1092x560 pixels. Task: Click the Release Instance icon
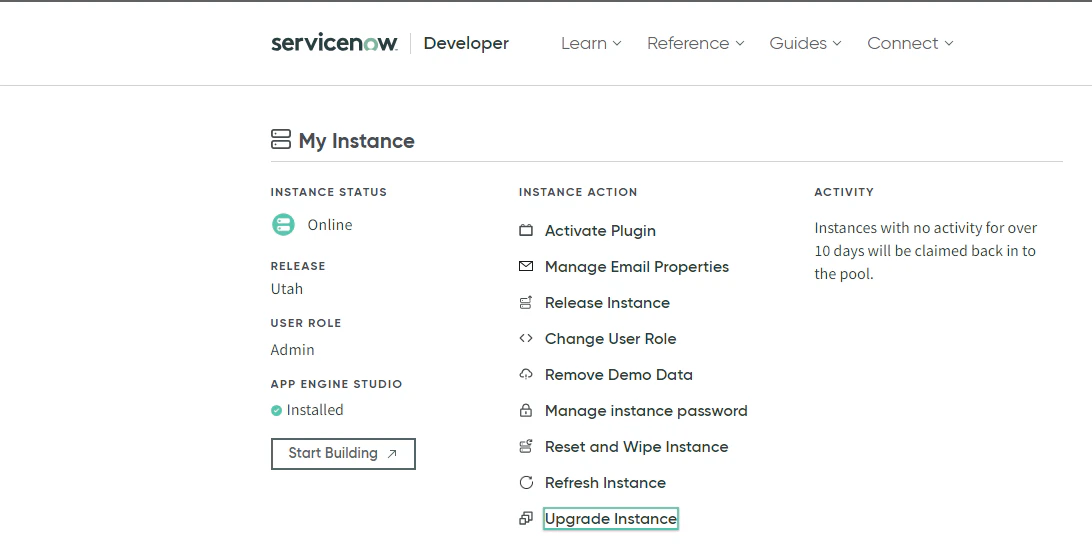coord(526,302)
